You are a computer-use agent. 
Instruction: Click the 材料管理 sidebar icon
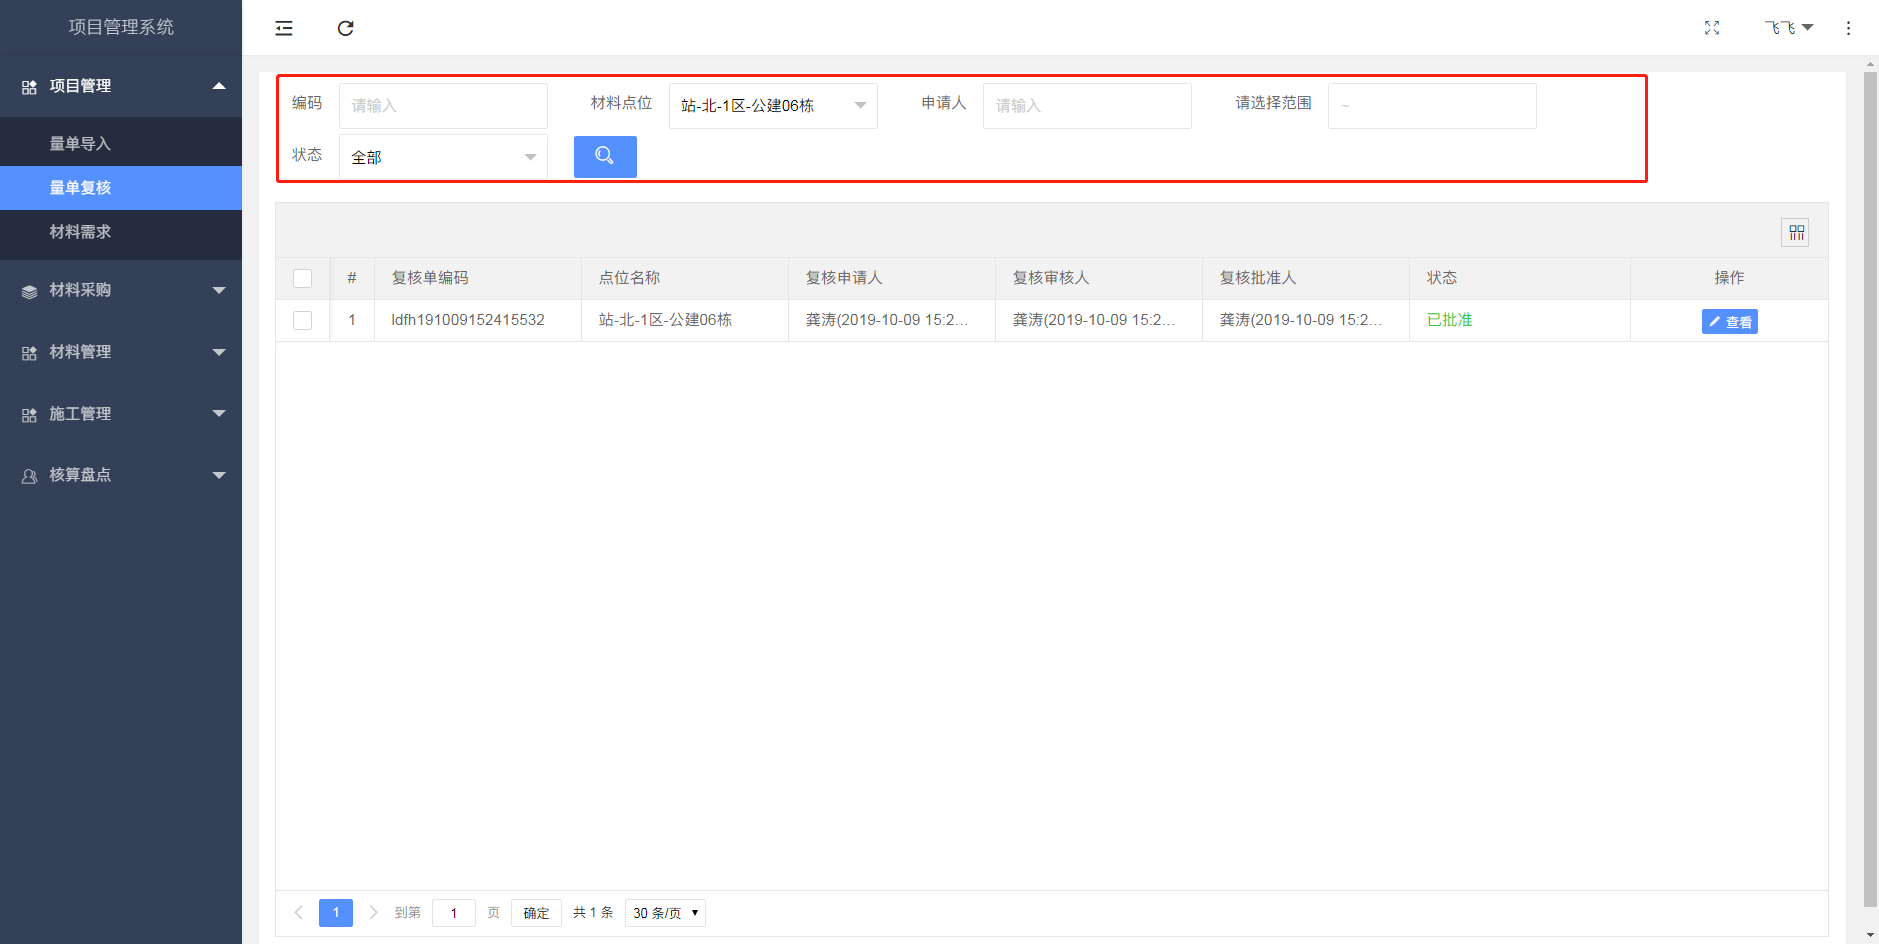(29, 353)
